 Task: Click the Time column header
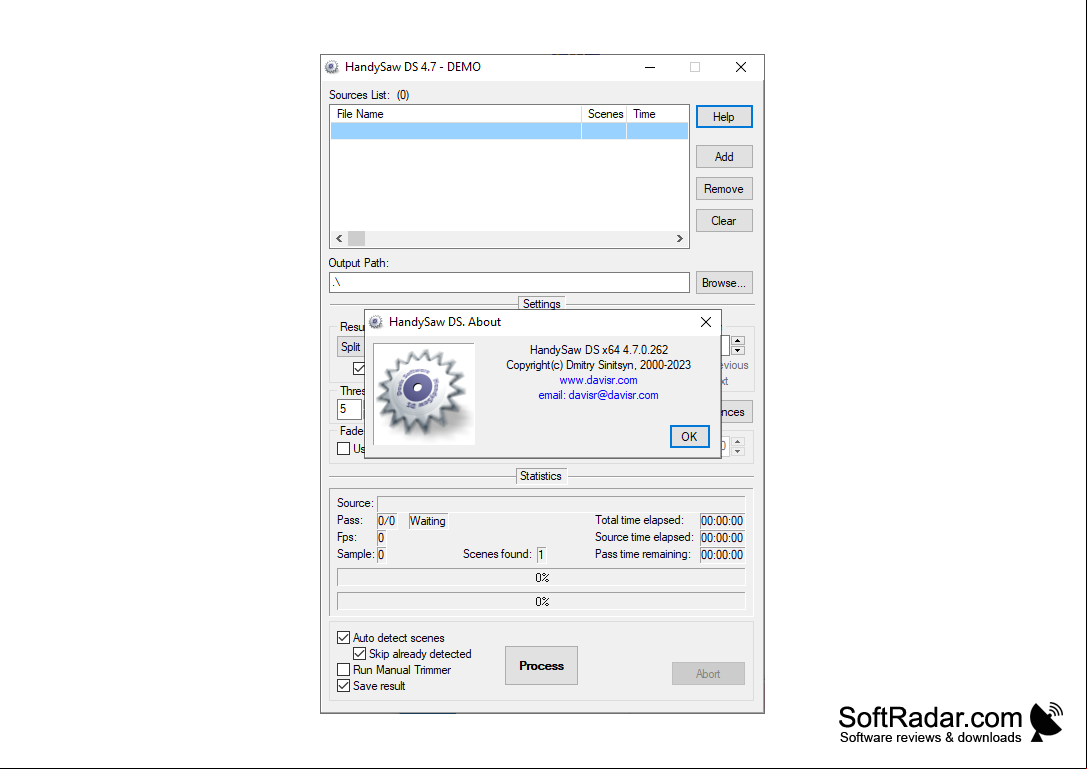pos(657,114)
